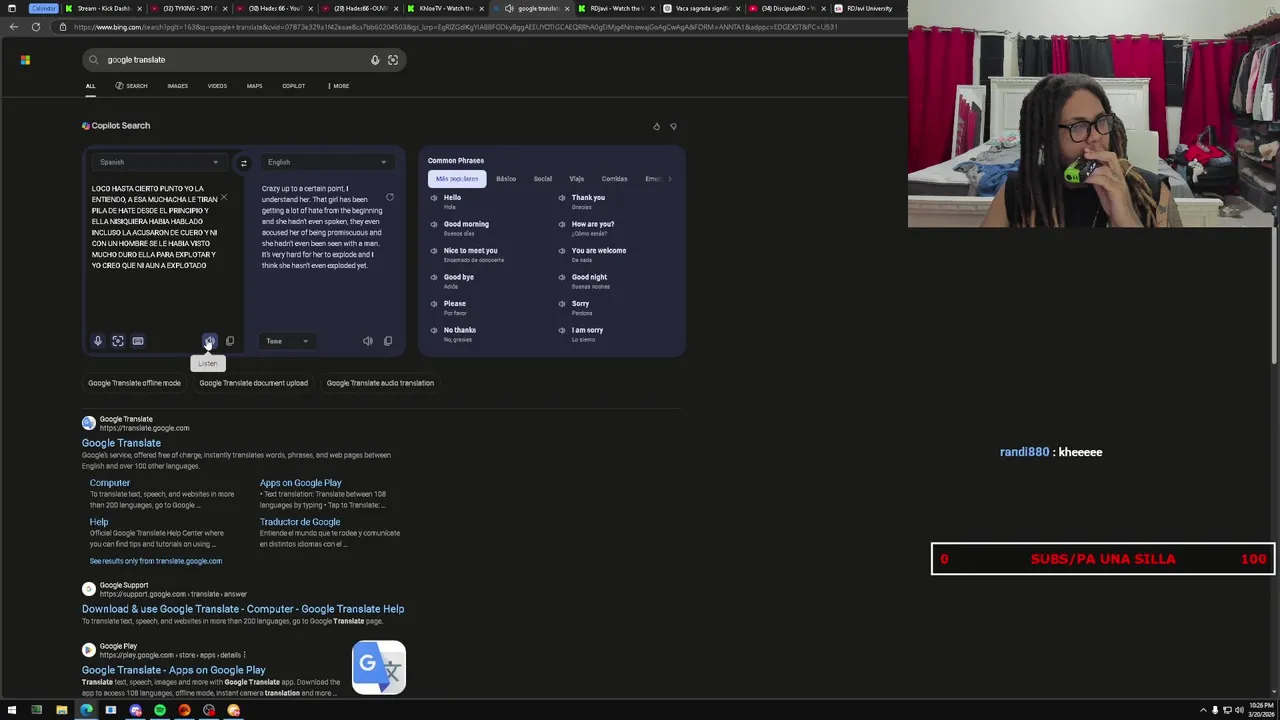Play audio for Good morning phrase
1280x720 pixels.
point(434,224)
